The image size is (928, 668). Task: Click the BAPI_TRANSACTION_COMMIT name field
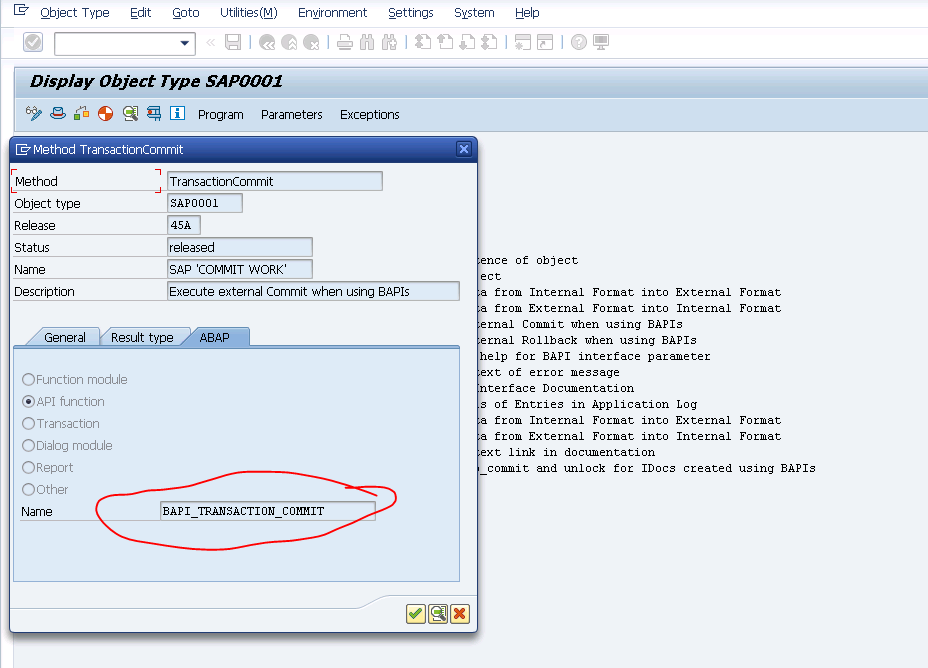(x=267, y=510)
